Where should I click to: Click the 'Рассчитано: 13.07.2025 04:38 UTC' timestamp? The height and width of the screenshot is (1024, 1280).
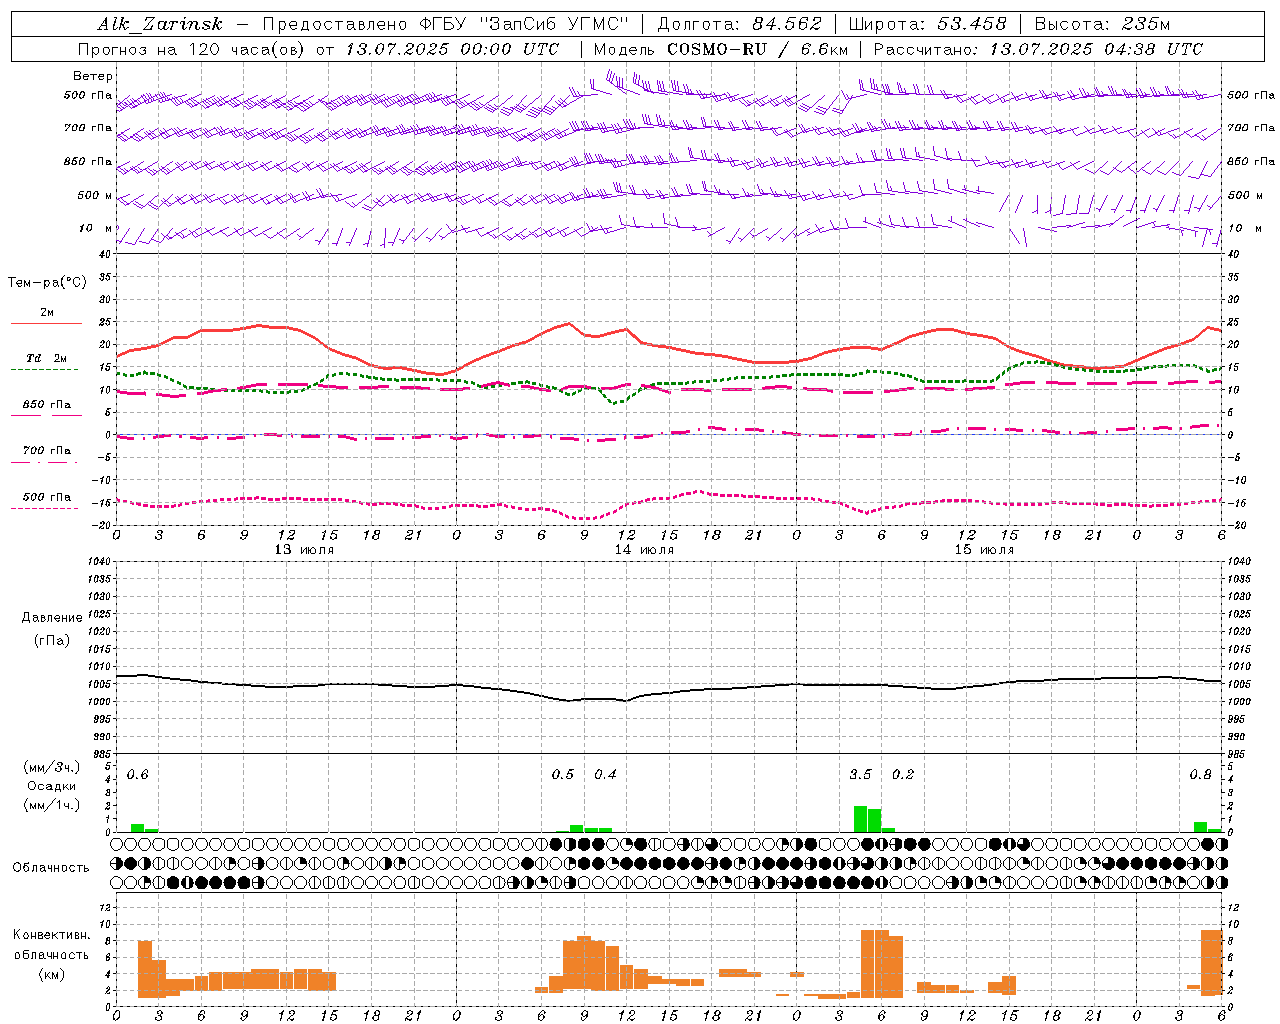[1038, 49]
